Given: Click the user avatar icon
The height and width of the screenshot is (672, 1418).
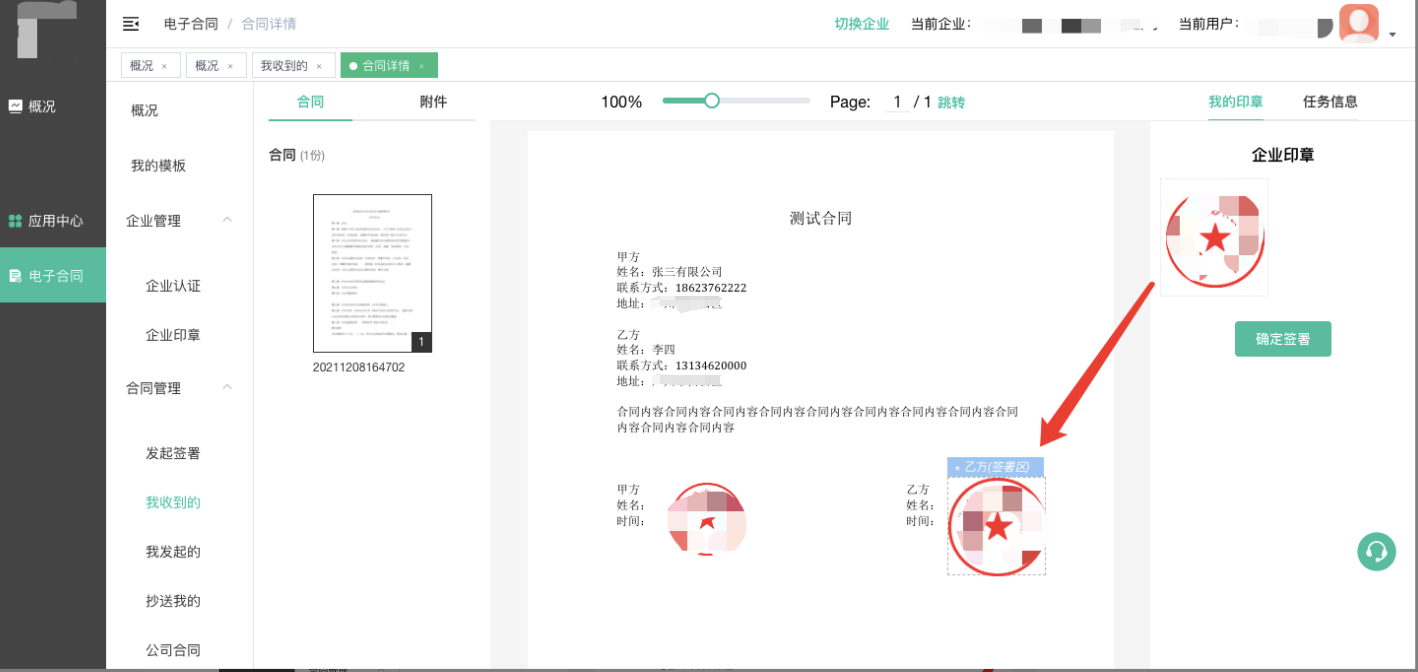Looking at the screenshot, I should pos(1358,24).
